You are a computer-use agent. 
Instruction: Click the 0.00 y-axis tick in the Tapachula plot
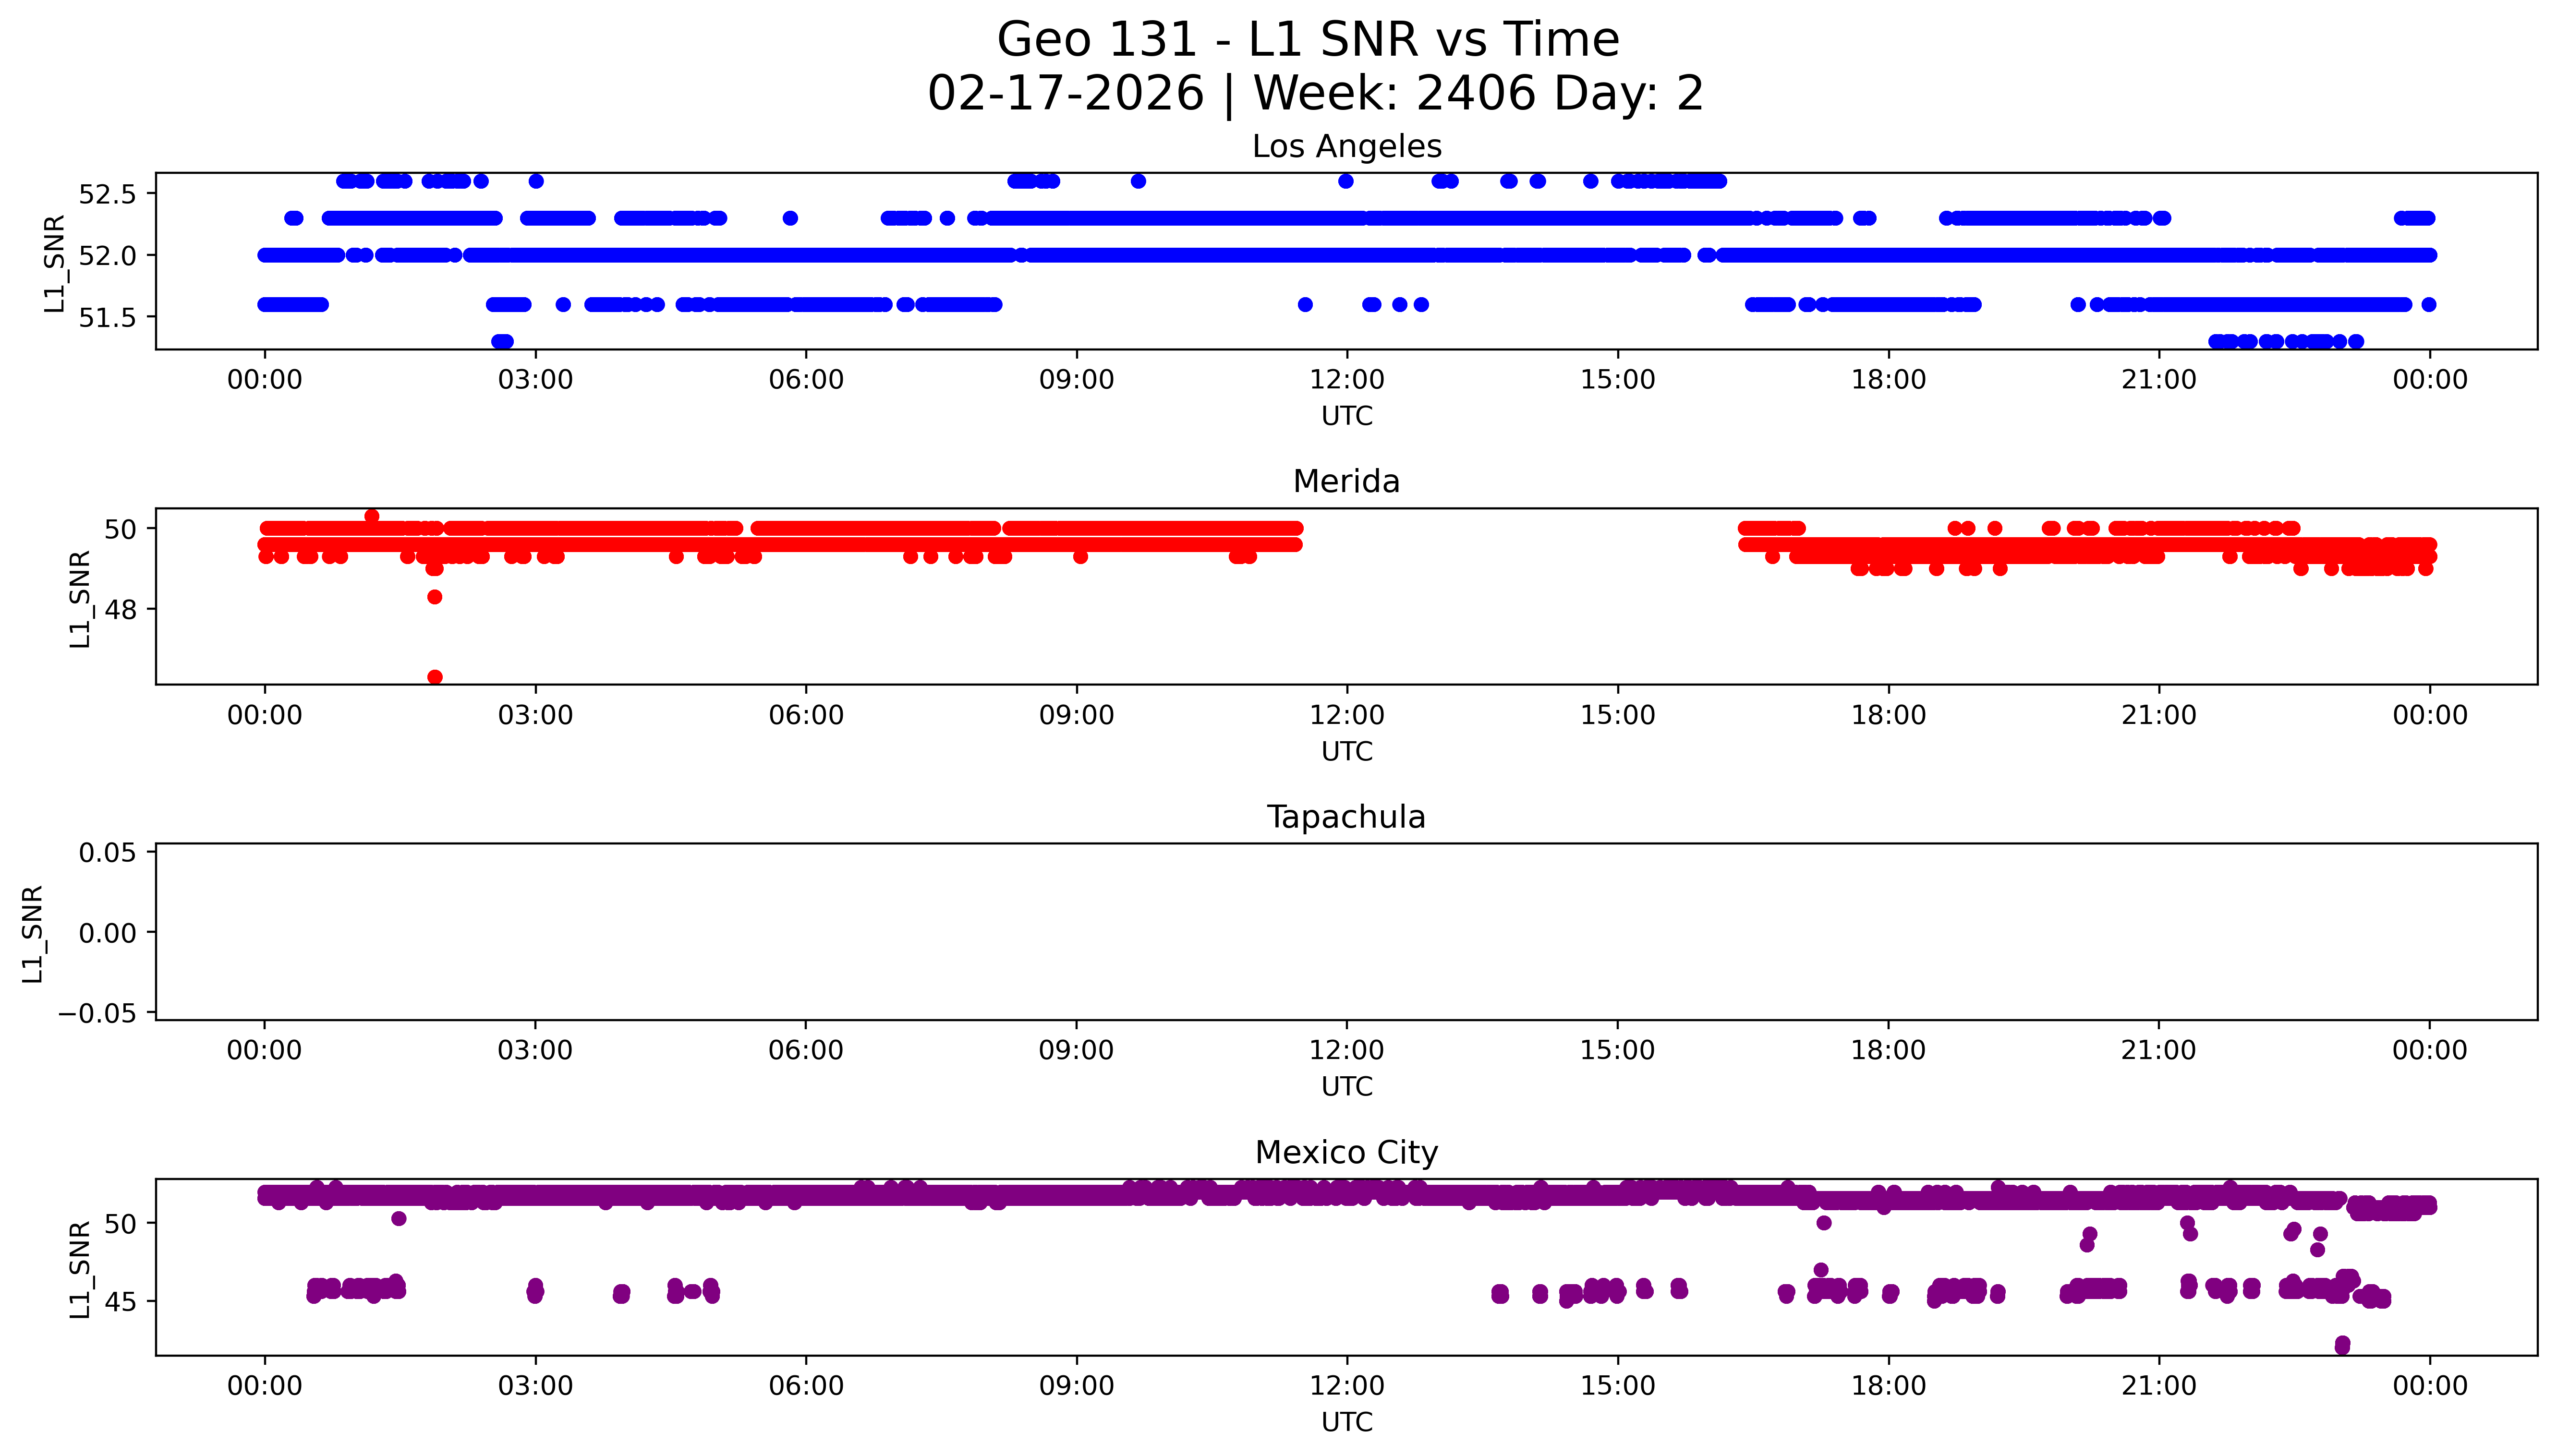[107, 933]
